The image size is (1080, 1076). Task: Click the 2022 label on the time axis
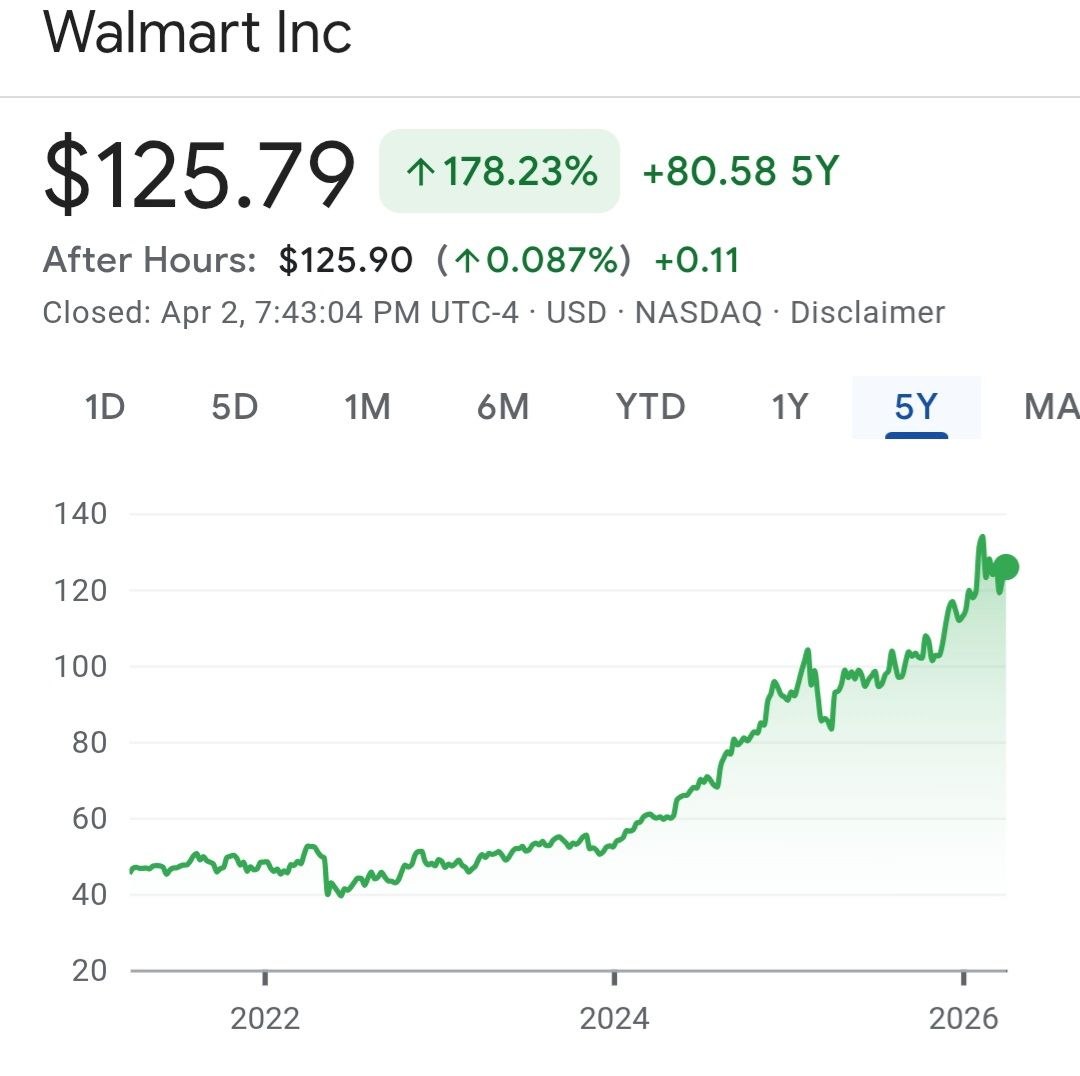point(265,1018)
